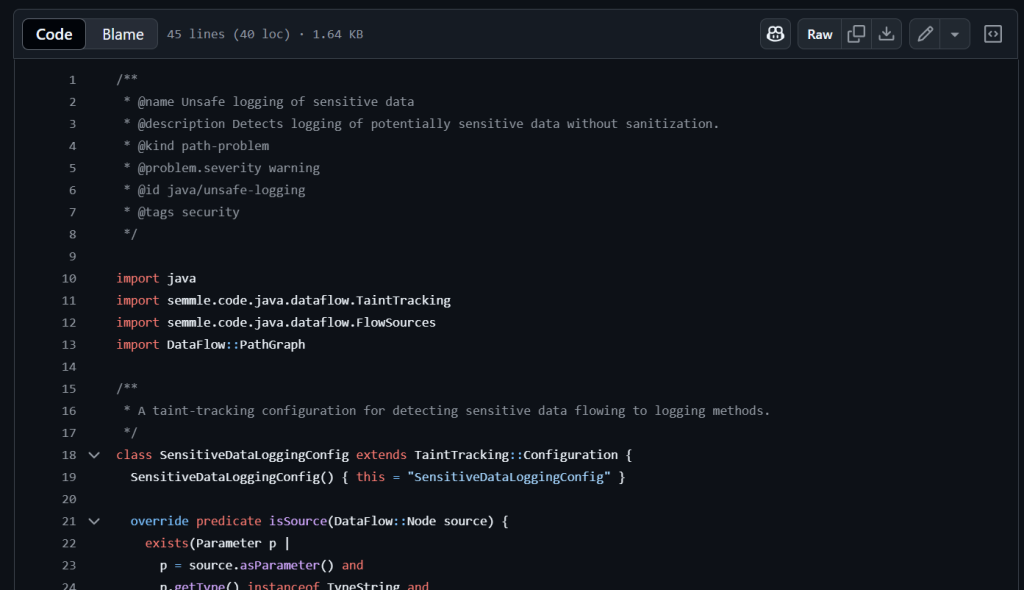This screenshot has width=1024, height=590.
Task: Select line number 22 in gutter
Action: tap(69, 543)
